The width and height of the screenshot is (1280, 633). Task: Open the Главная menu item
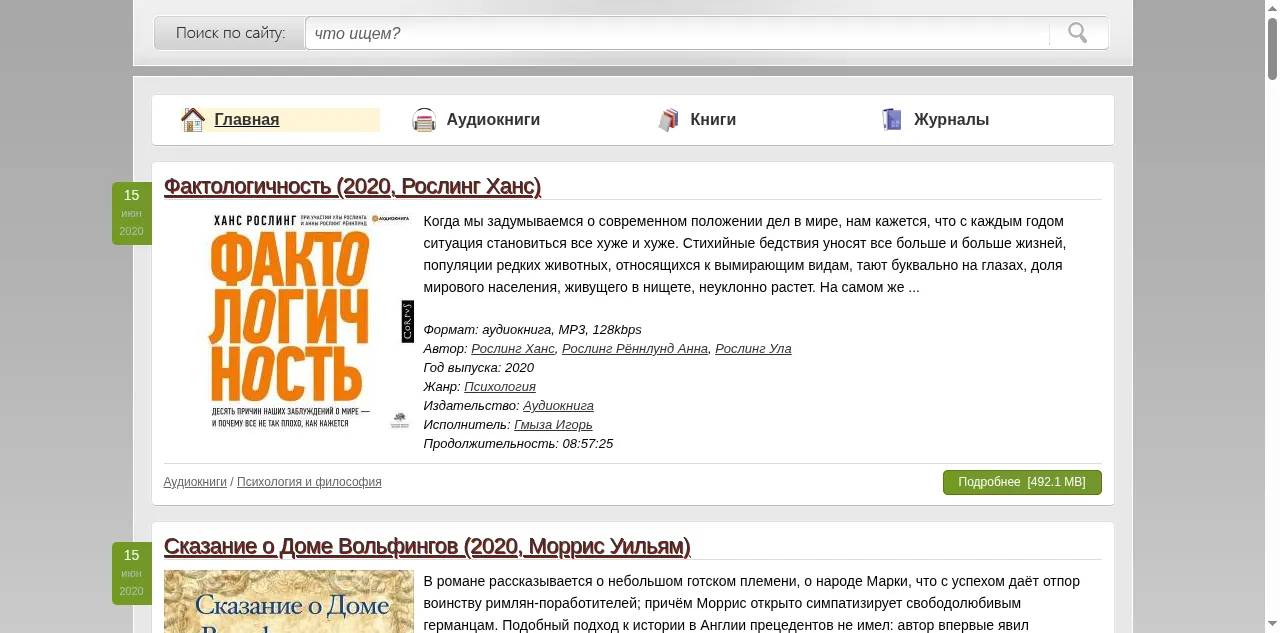(247, 120)
